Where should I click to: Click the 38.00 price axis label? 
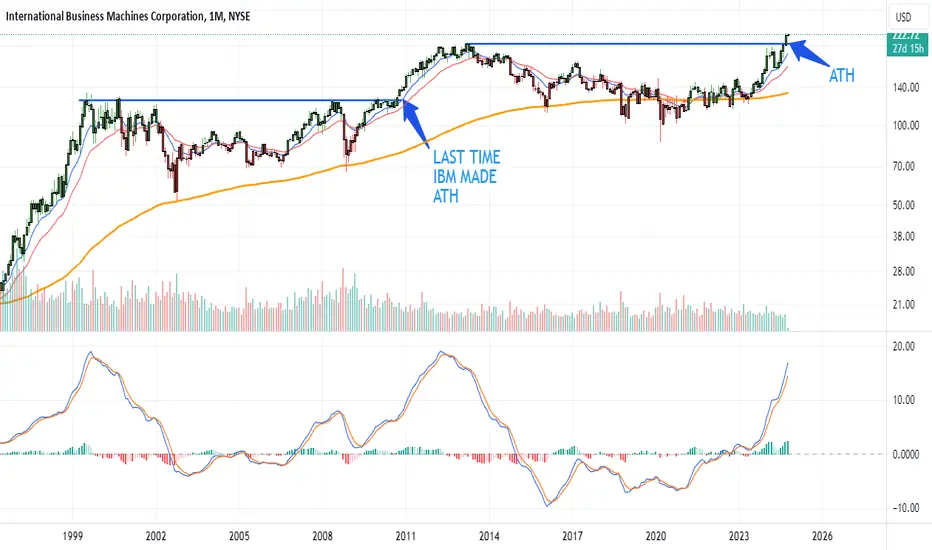click(903, 236)
